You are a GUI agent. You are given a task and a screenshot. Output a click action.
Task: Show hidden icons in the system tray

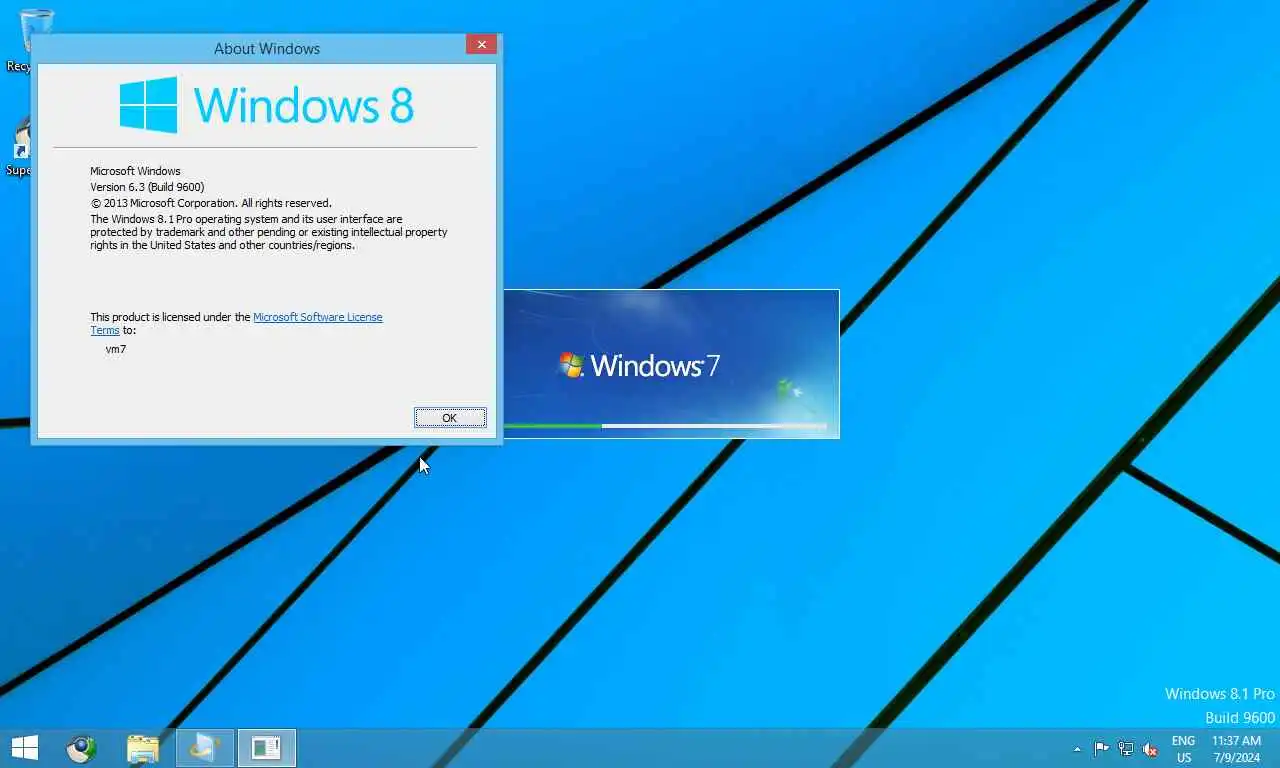click(1077, 749)
